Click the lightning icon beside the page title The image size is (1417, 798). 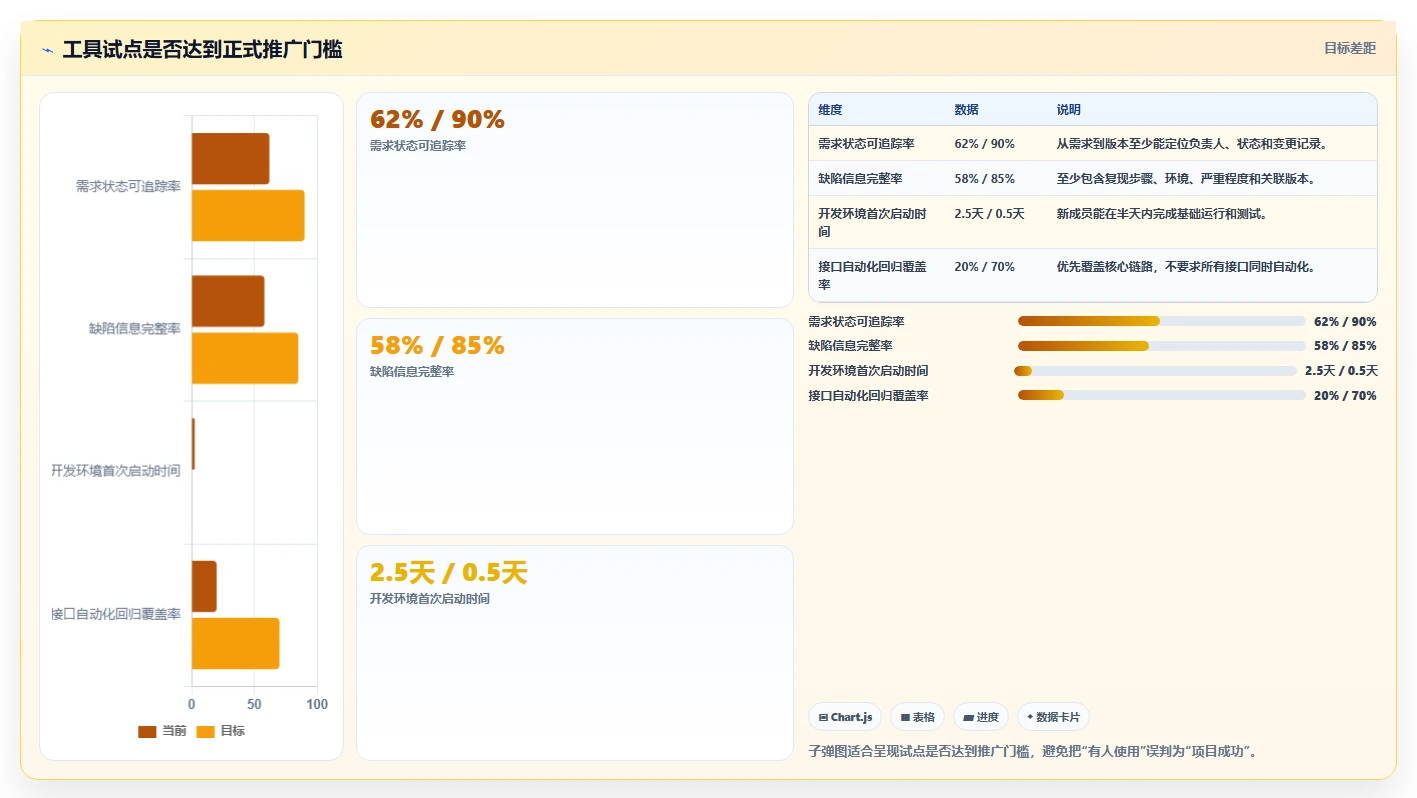click(x=47, y=50)
